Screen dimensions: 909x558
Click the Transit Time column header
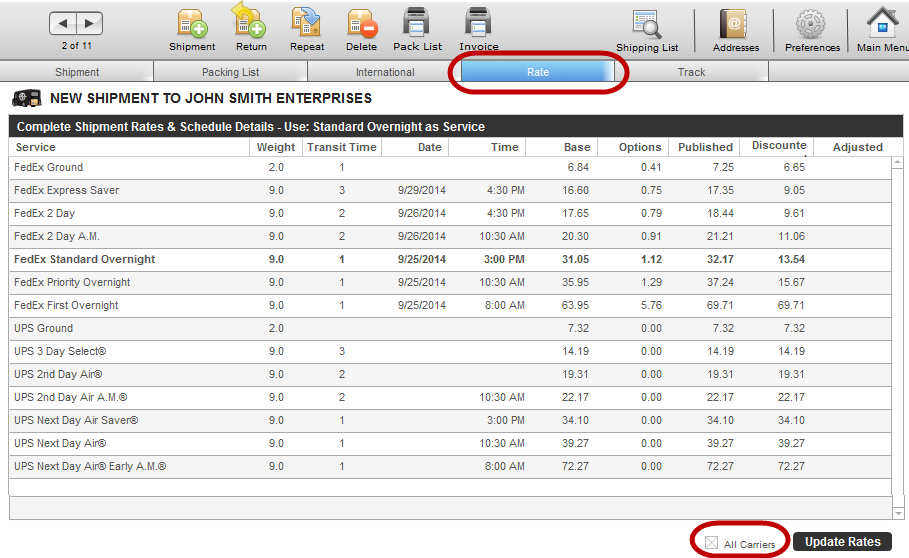pos(341,147)
